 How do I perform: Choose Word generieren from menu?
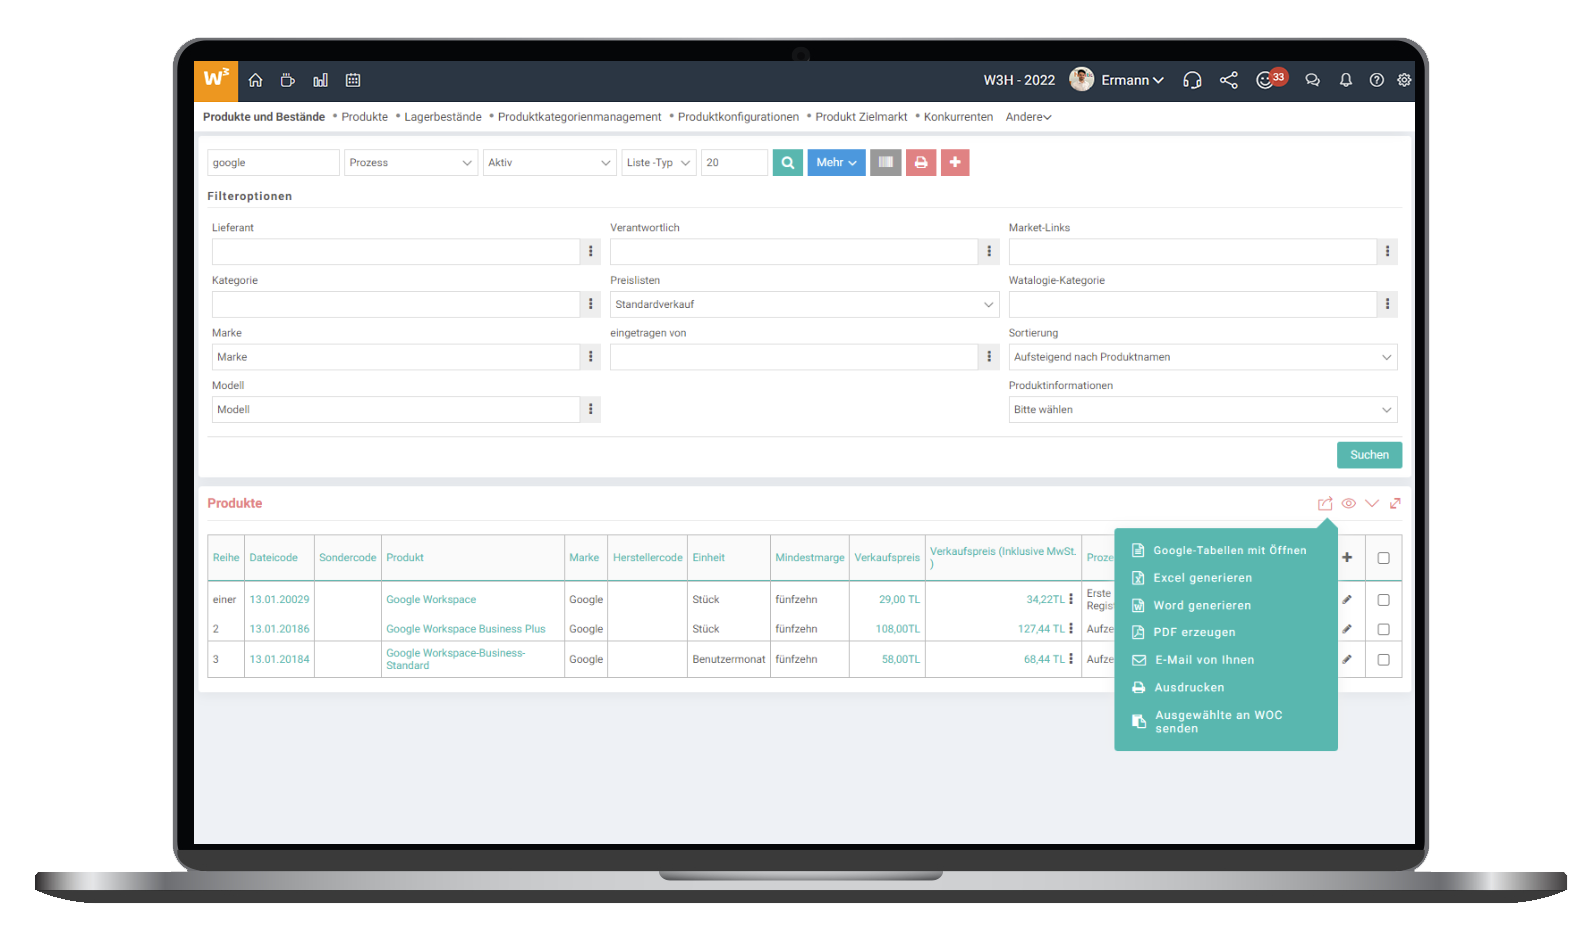pos(1202,605)
